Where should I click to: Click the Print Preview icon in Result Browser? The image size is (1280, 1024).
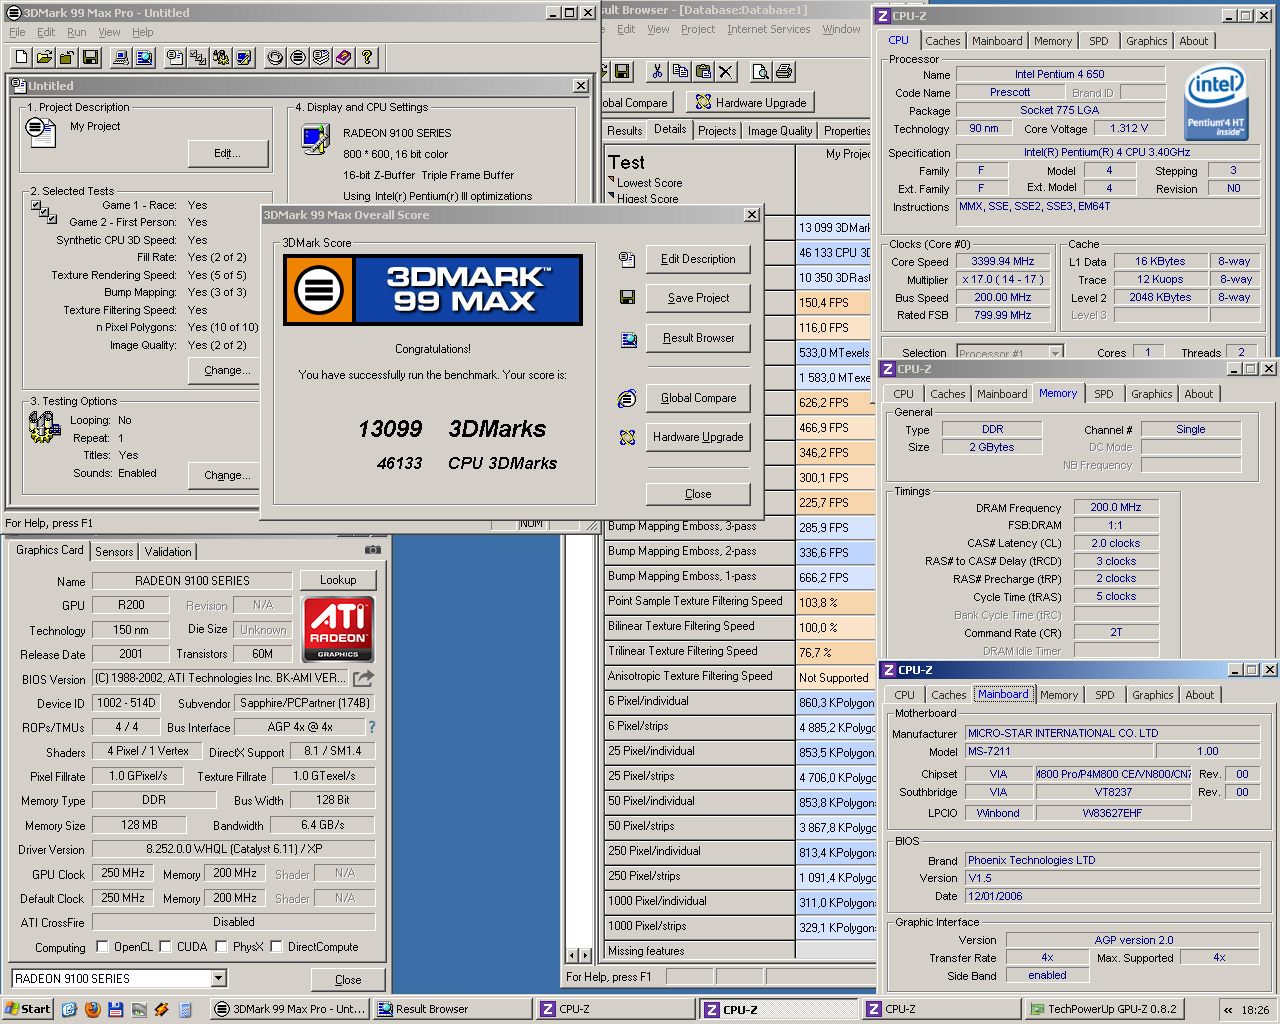pos(761,71)
